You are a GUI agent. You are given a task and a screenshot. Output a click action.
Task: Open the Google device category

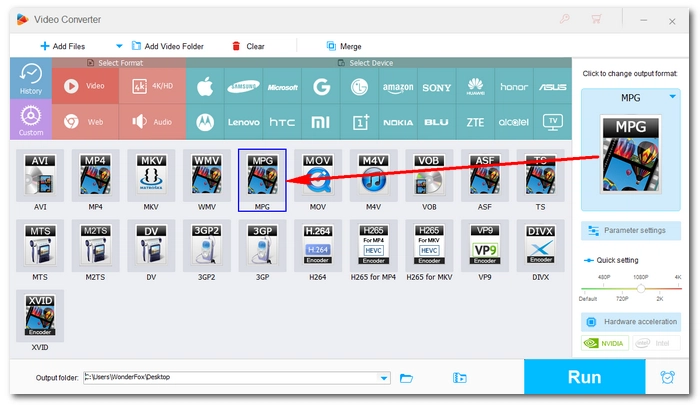(321, 86)
